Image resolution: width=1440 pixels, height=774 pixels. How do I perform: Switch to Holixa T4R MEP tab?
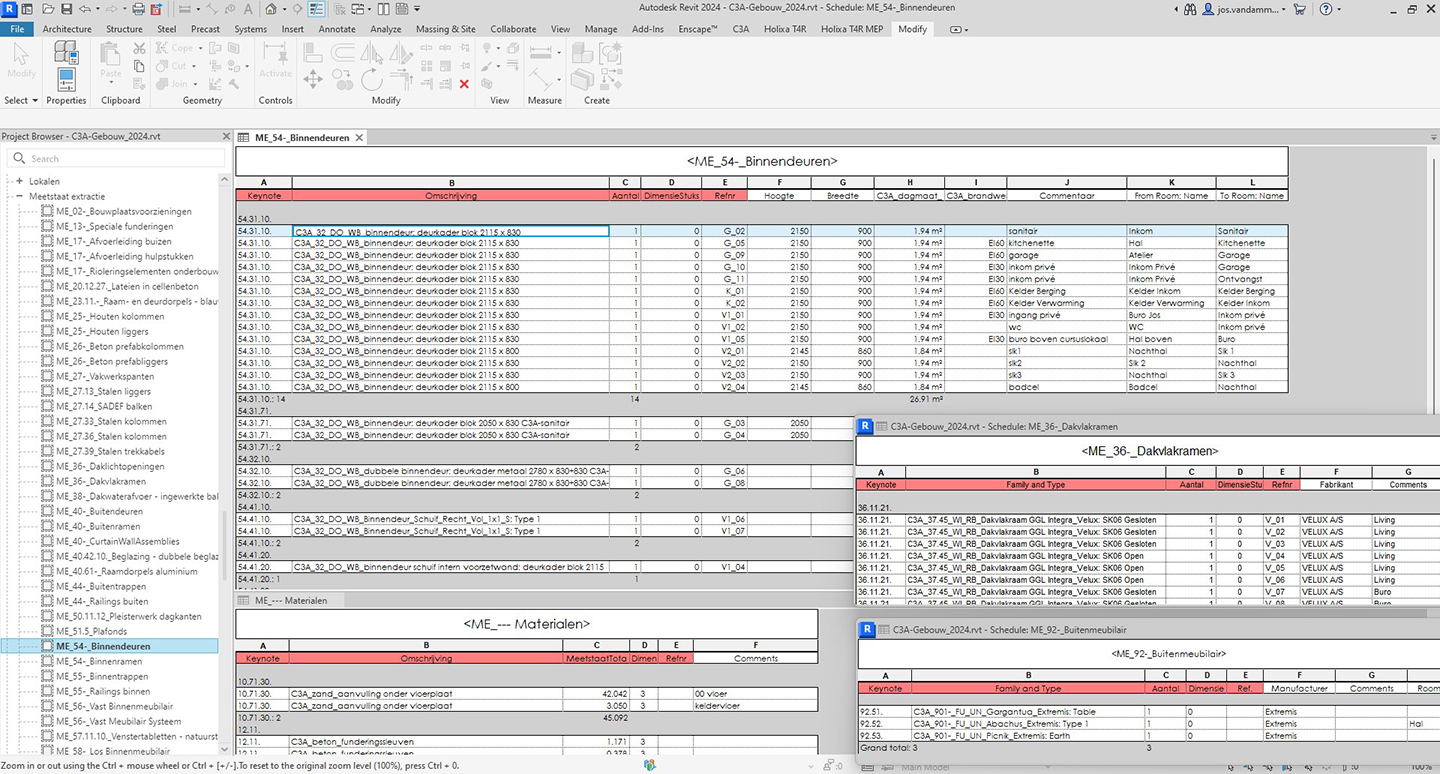[852, 29]
